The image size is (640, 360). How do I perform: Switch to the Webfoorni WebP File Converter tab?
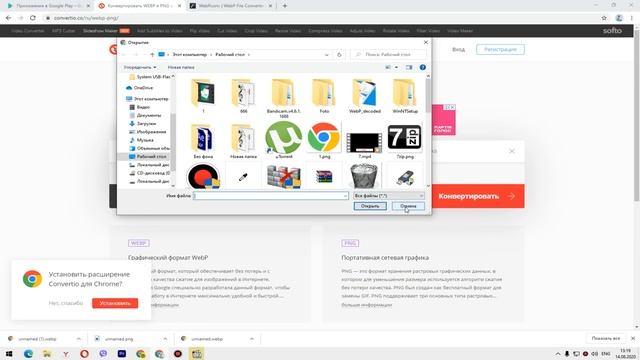pyautogui.click(x=231, y=6)
